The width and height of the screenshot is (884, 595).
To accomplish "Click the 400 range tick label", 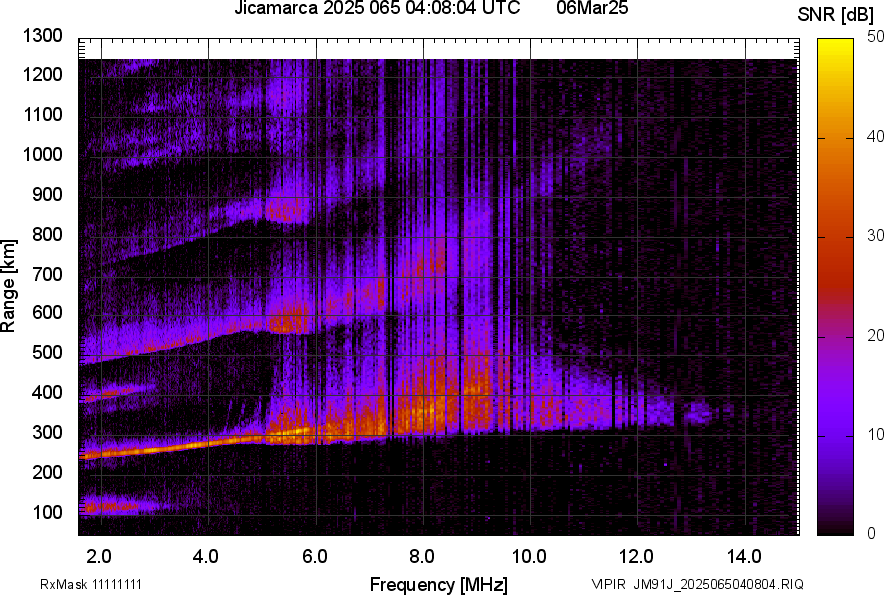I will [45, 393].
